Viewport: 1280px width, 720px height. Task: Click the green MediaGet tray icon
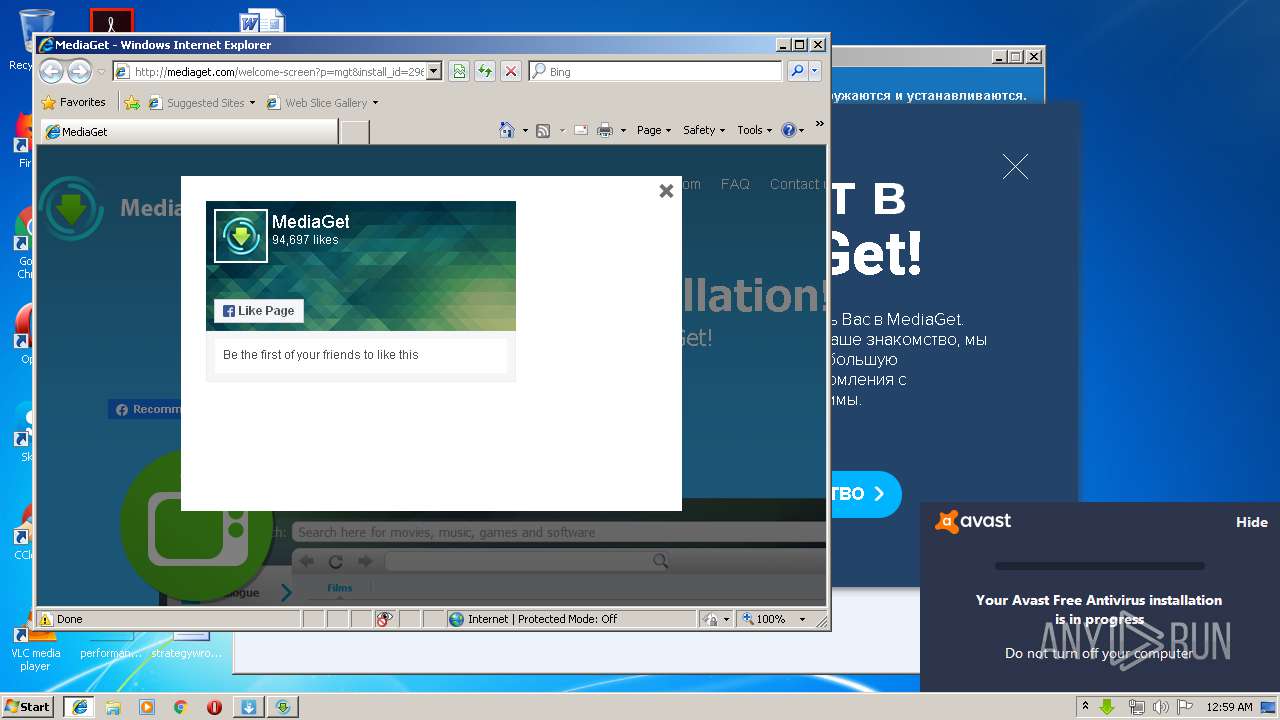pos(1107,707)
